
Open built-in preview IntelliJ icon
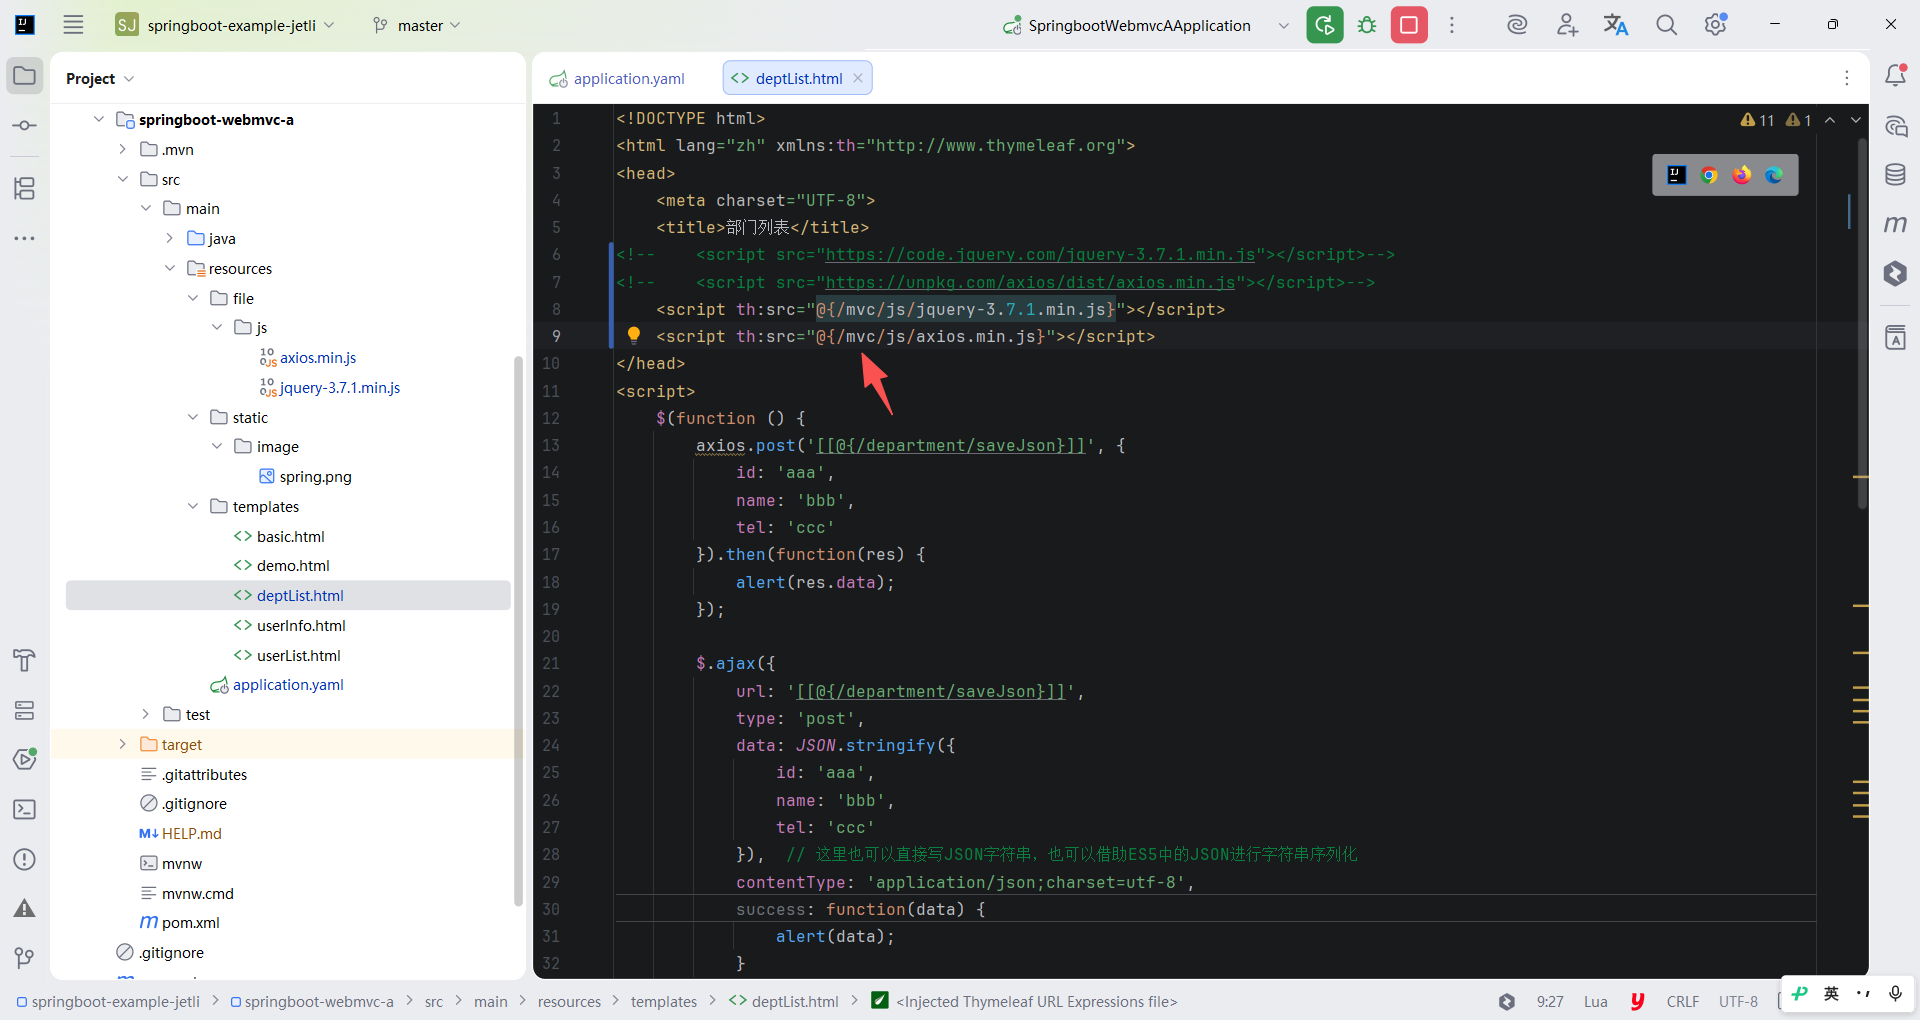coord(1677,175)
